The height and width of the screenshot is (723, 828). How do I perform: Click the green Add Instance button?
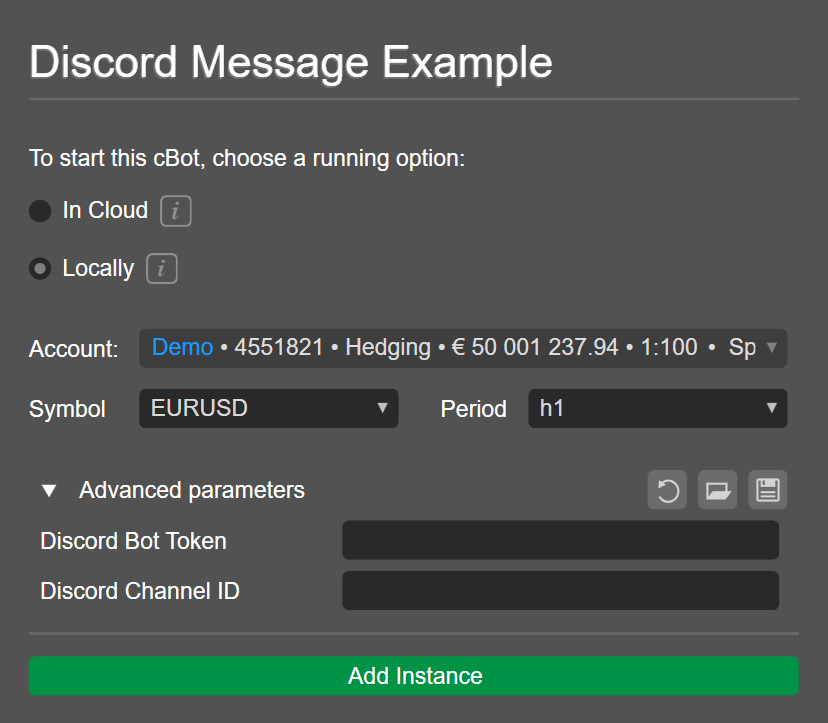coord(414,675)
